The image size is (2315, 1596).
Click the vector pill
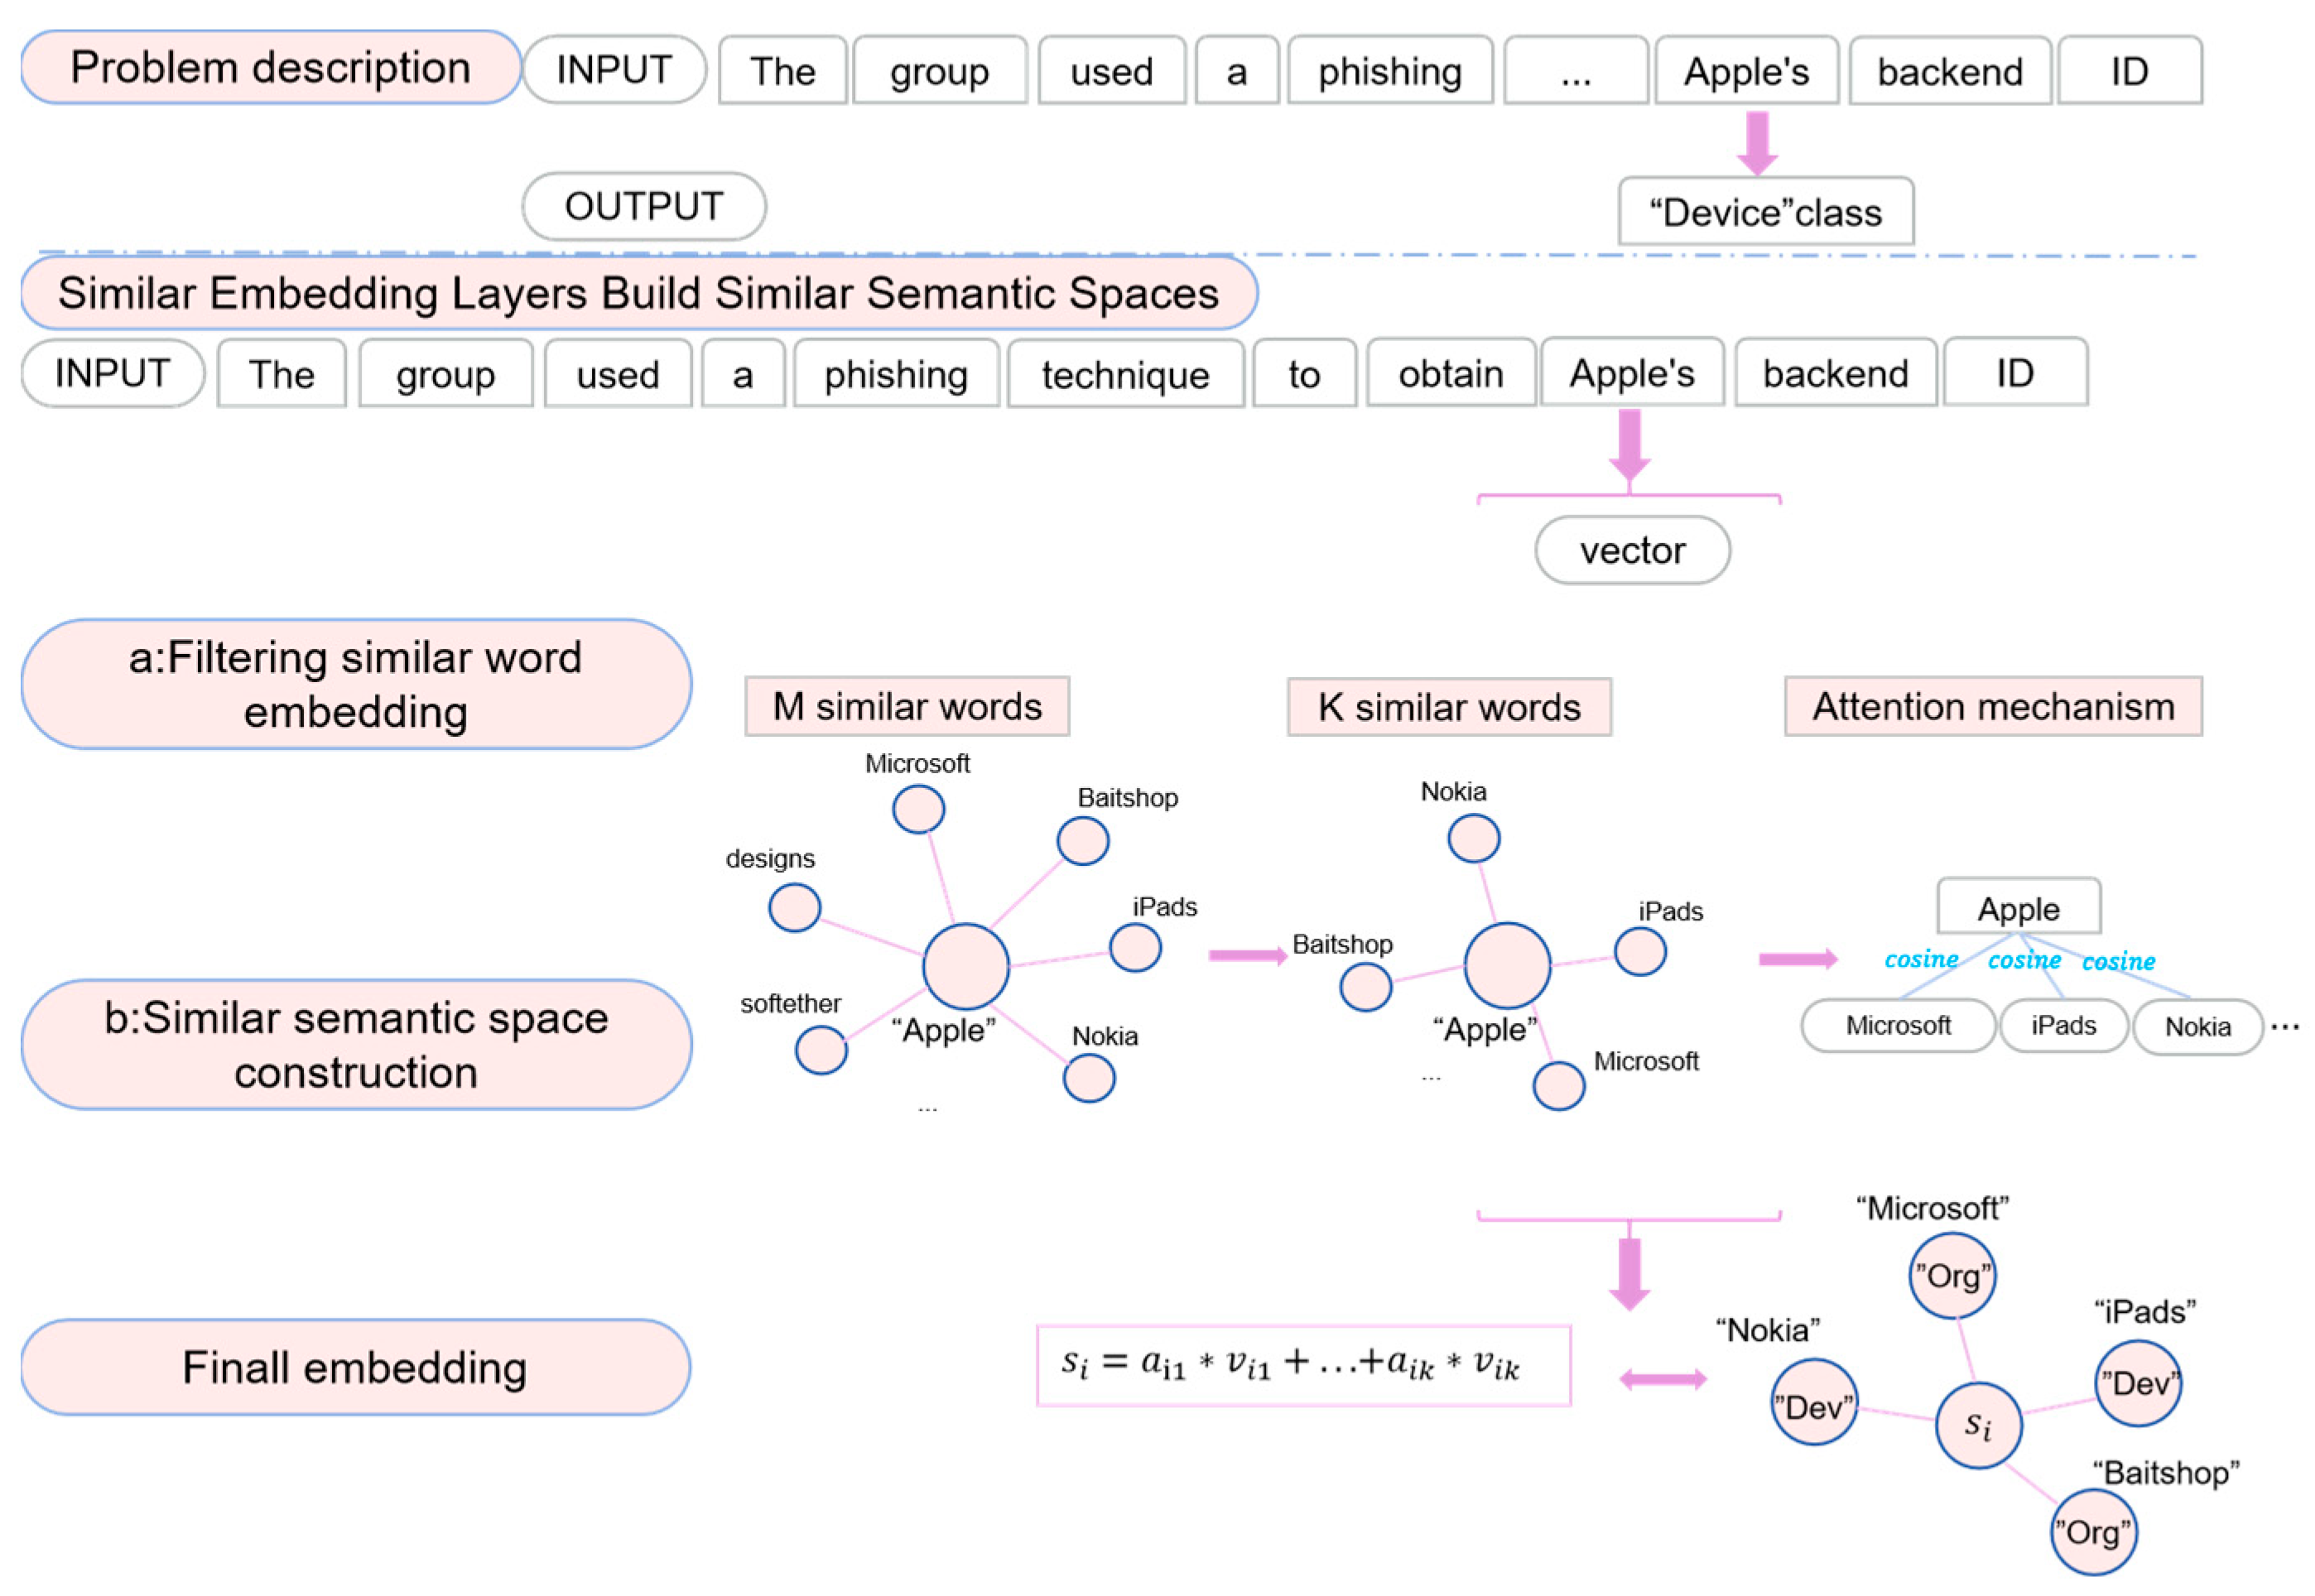(1632, 551)
